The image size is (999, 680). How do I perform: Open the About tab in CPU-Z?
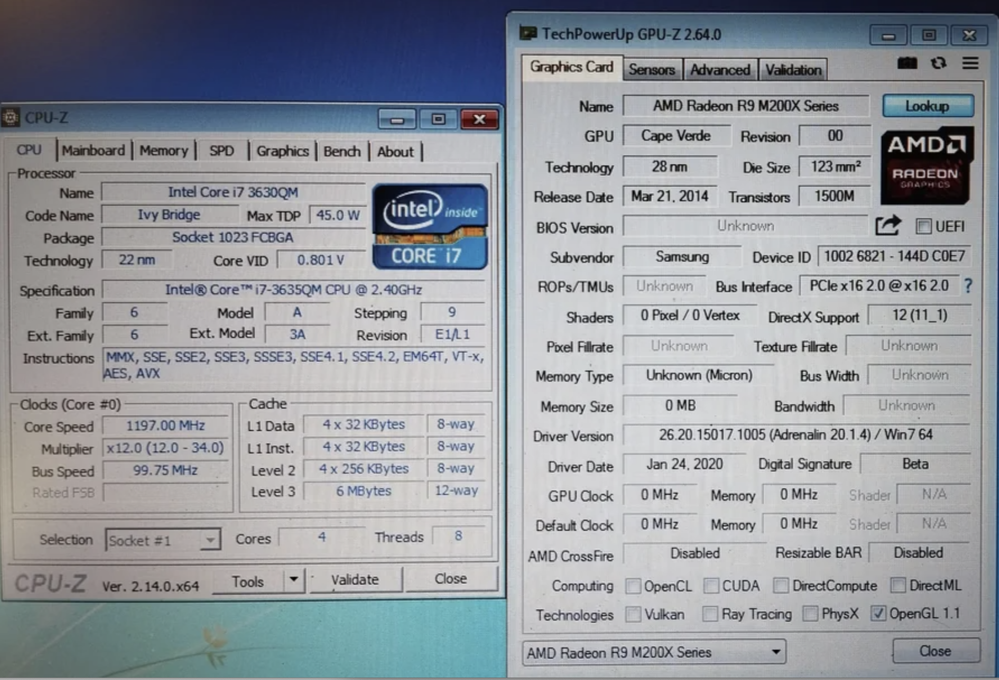pos(395,151)
